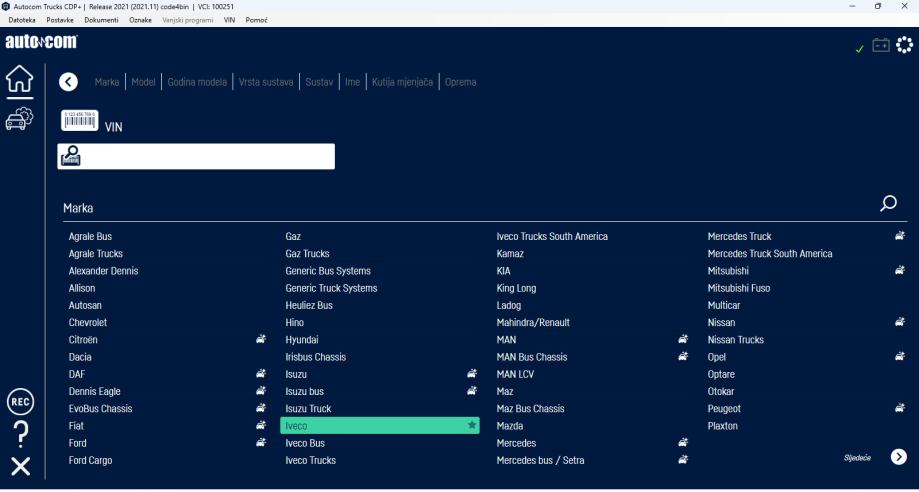Click into the VIN input field
The image size is (919, 492).
point(196,157)
